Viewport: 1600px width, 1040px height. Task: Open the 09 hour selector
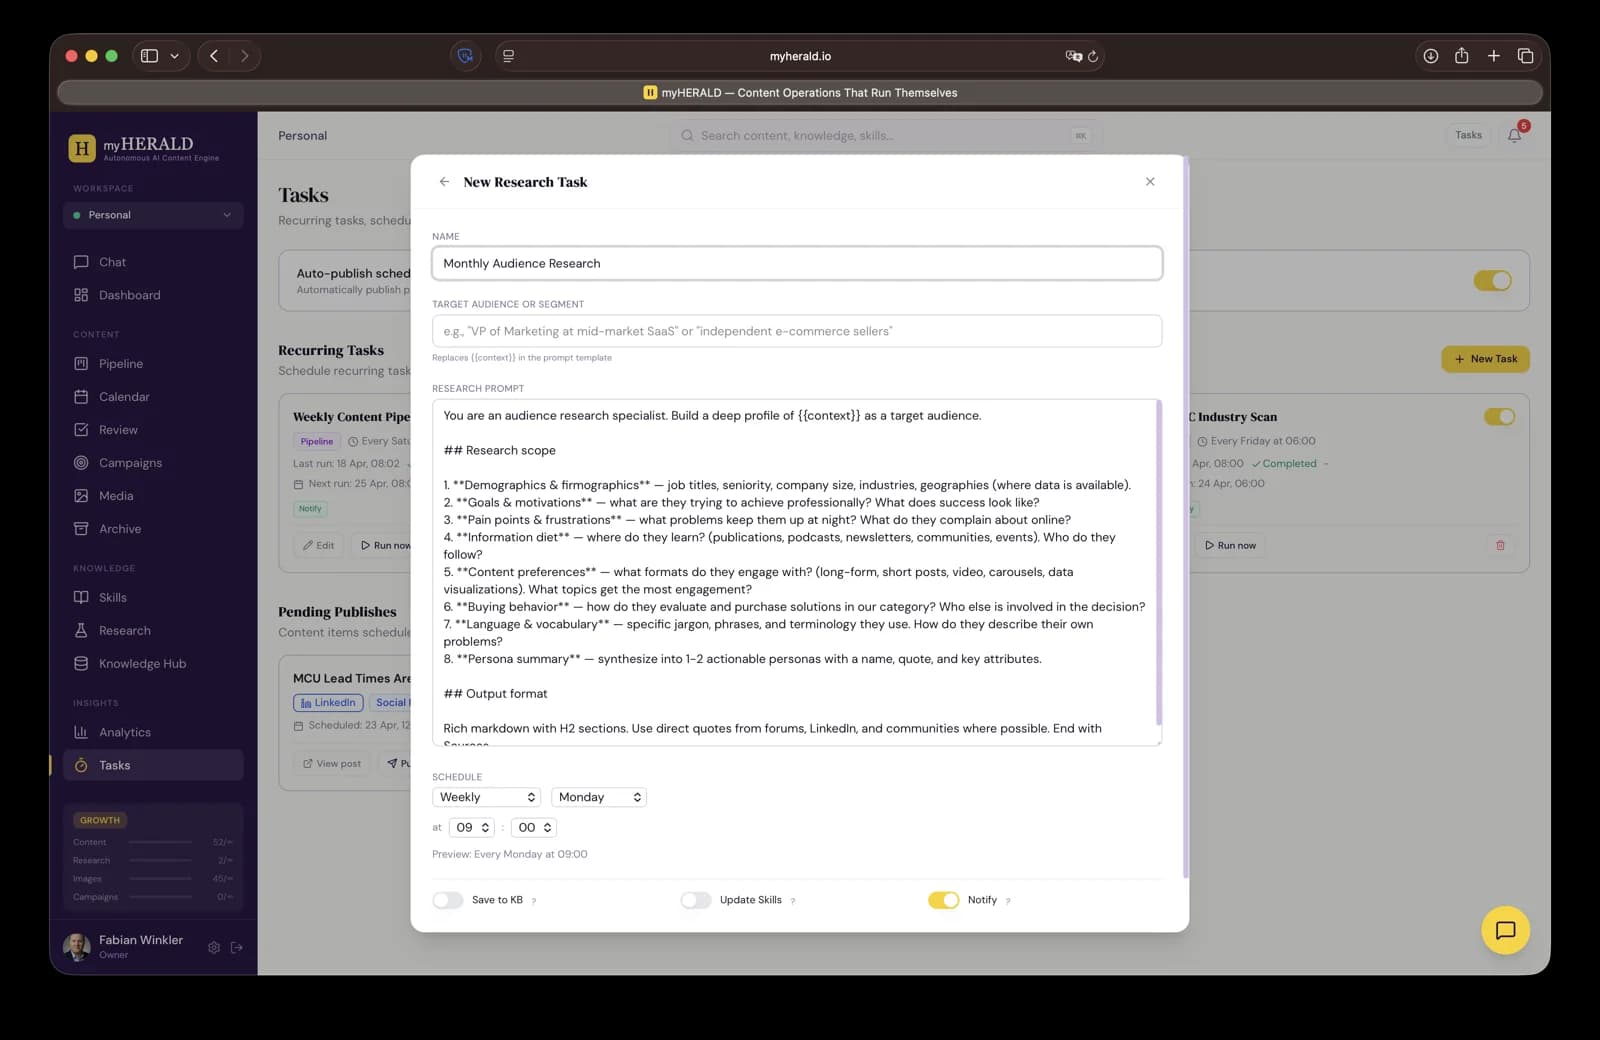pyautogui.click(x=472, y=828)
